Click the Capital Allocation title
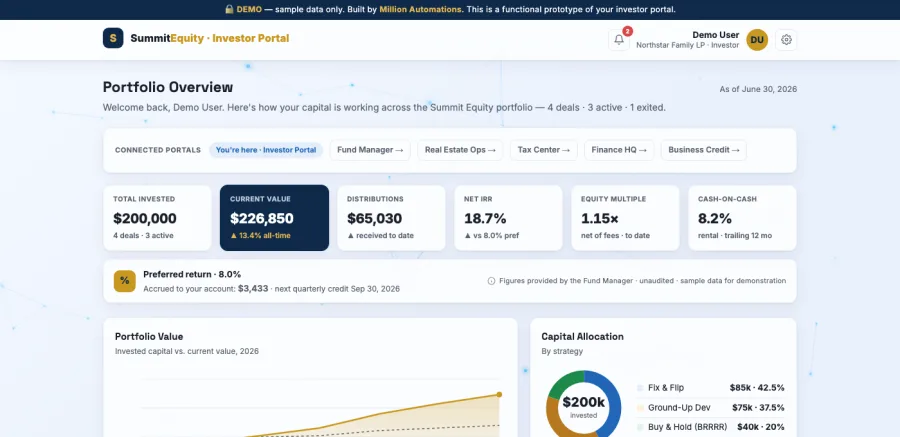 tap(583, 337)
